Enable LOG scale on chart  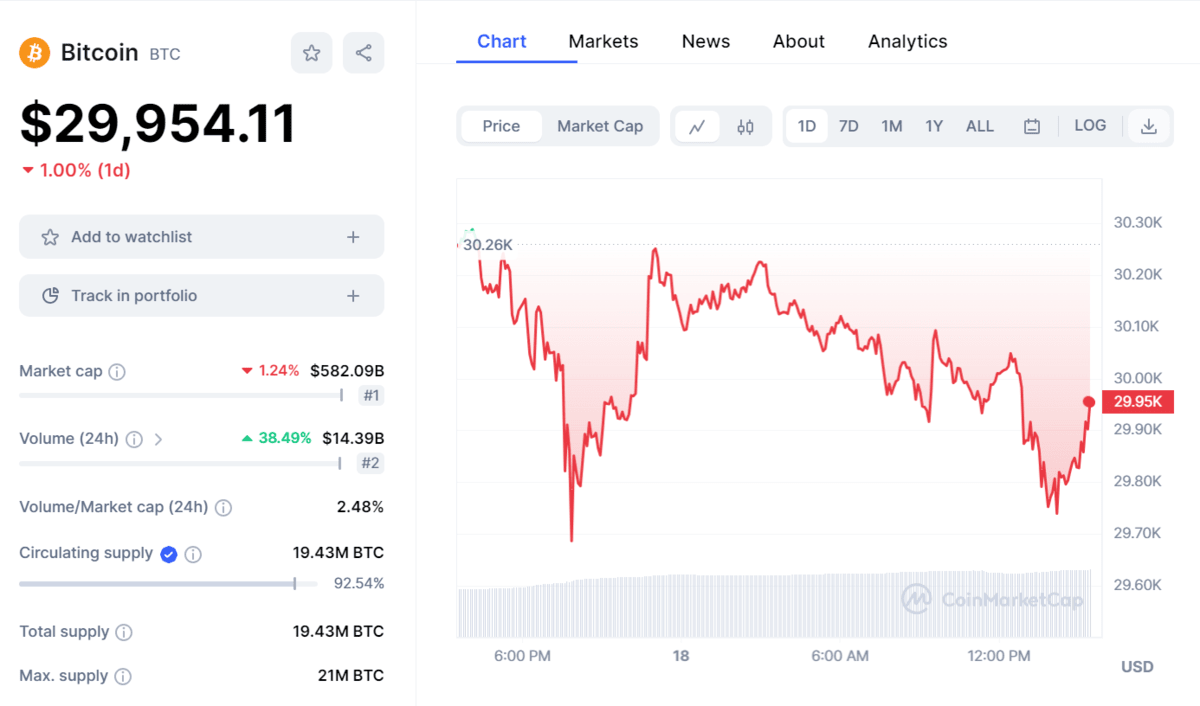coord(1090,126)
